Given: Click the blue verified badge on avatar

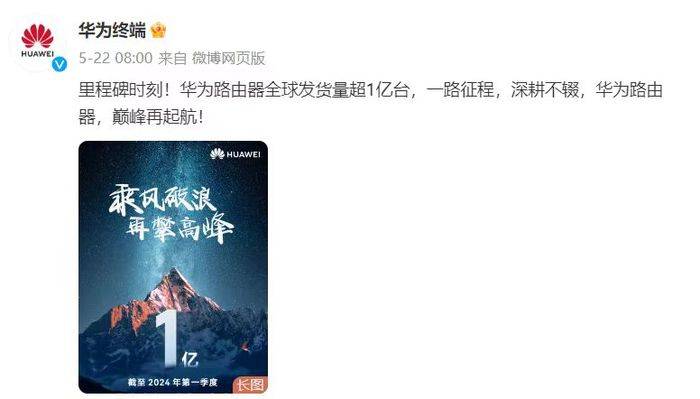Looking at the screenshot, I should click(x=59, y=65).
